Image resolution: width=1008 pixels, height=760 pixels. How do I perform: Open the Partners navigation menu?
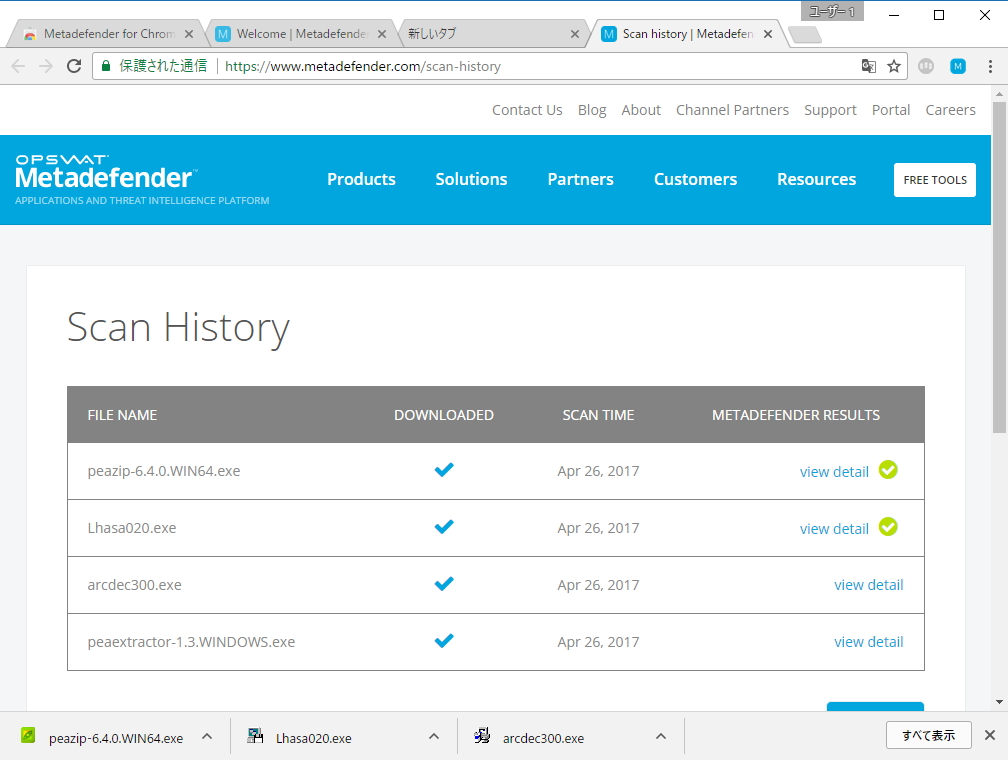580,179
